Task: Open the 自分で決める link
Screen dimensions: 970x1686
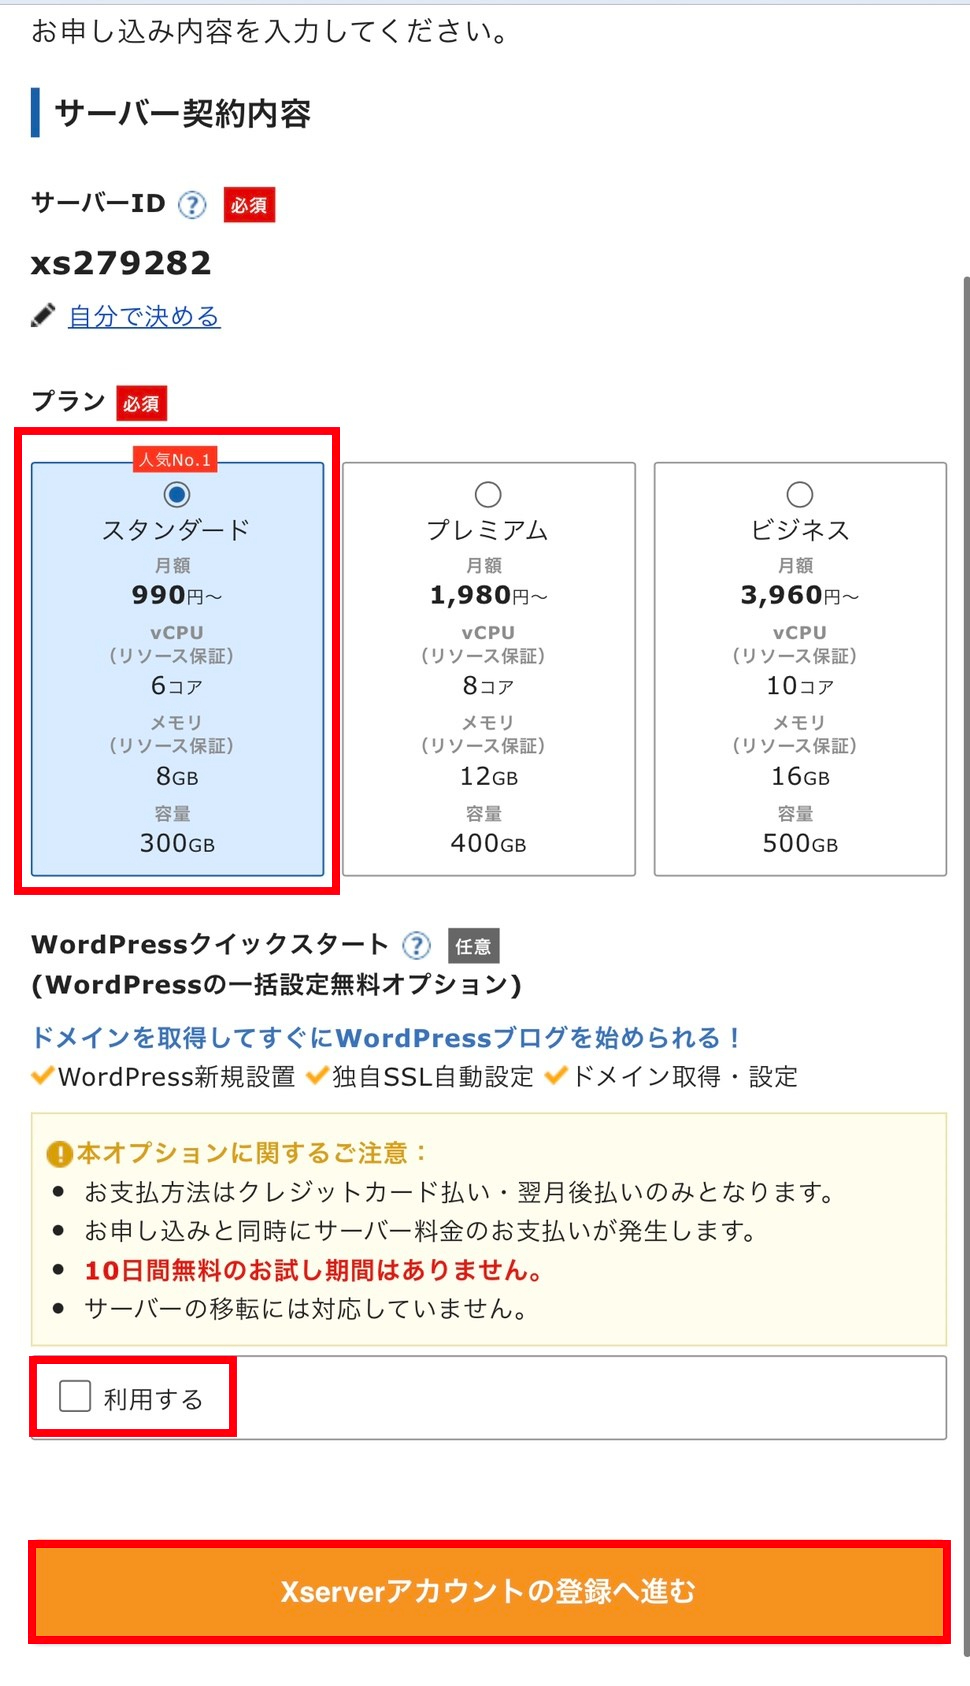Action: pyautogui.click(x=144, y=316)
